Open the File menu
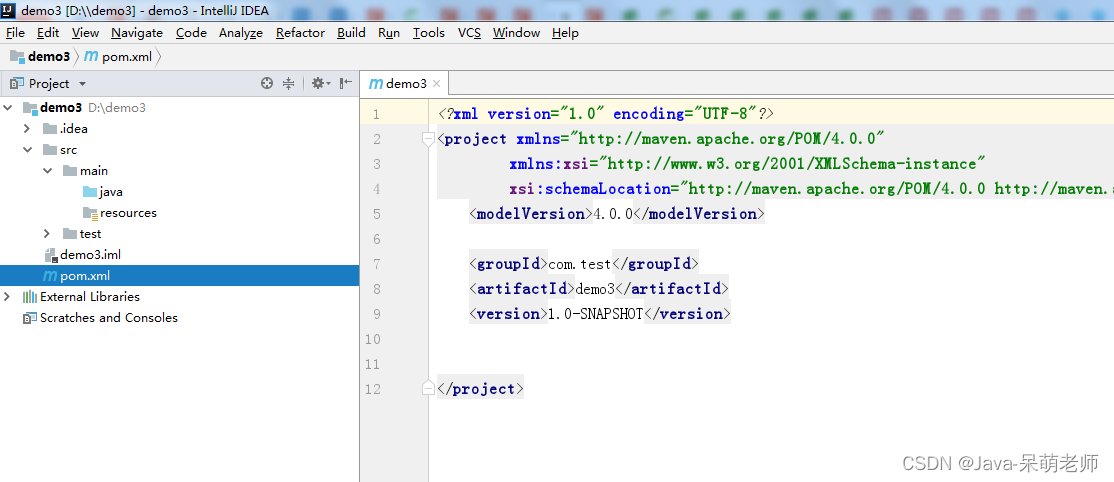The image size is (1114, 482). click(x=15, y=33)
